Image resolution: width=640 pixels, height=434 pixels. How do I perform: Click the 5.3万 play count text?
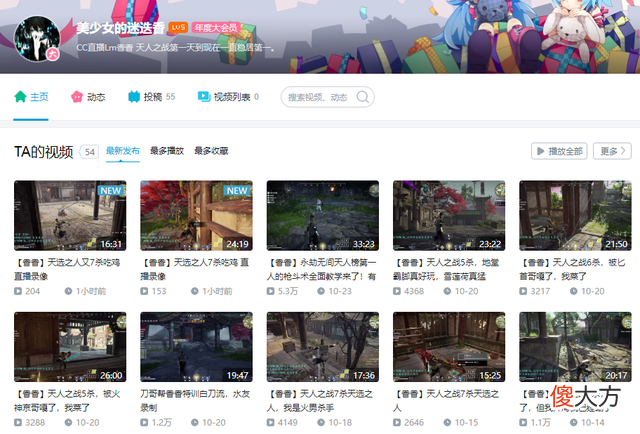(x=288, y=291)
